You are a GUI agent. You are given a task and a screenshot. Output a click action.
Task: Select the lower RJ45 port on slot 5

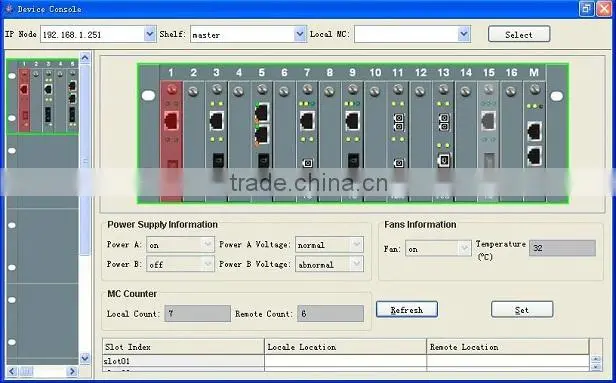point(262,135)
